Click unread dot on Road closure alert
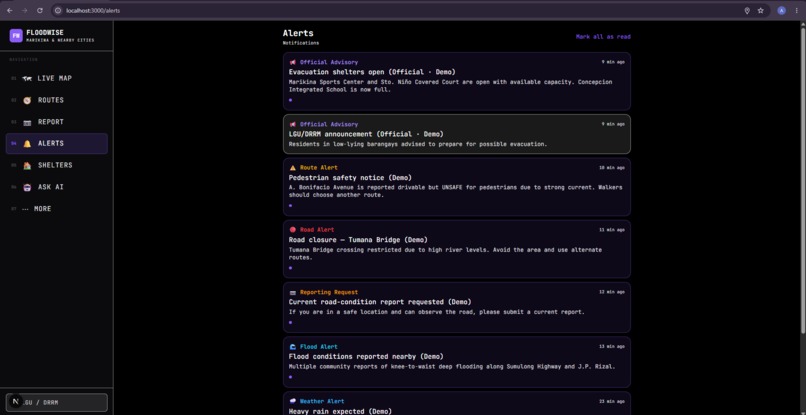This screenshot has height=415, width=806. click(x=290, y=267)
